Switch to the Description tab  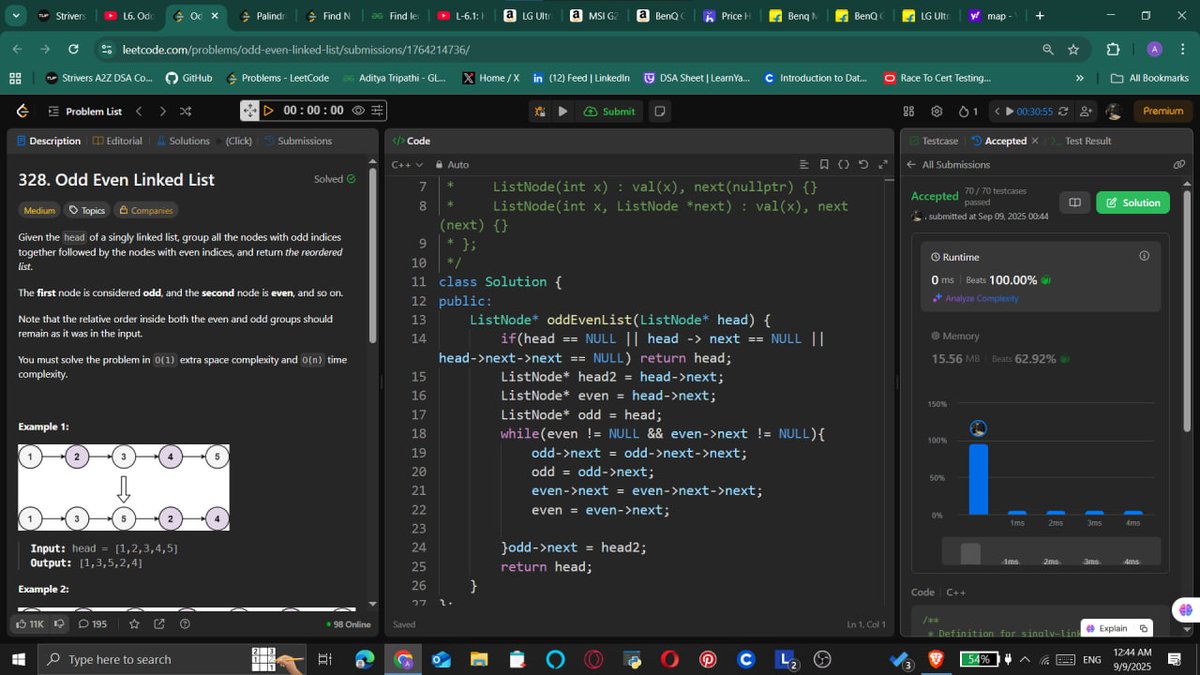[x=48, y=141]
